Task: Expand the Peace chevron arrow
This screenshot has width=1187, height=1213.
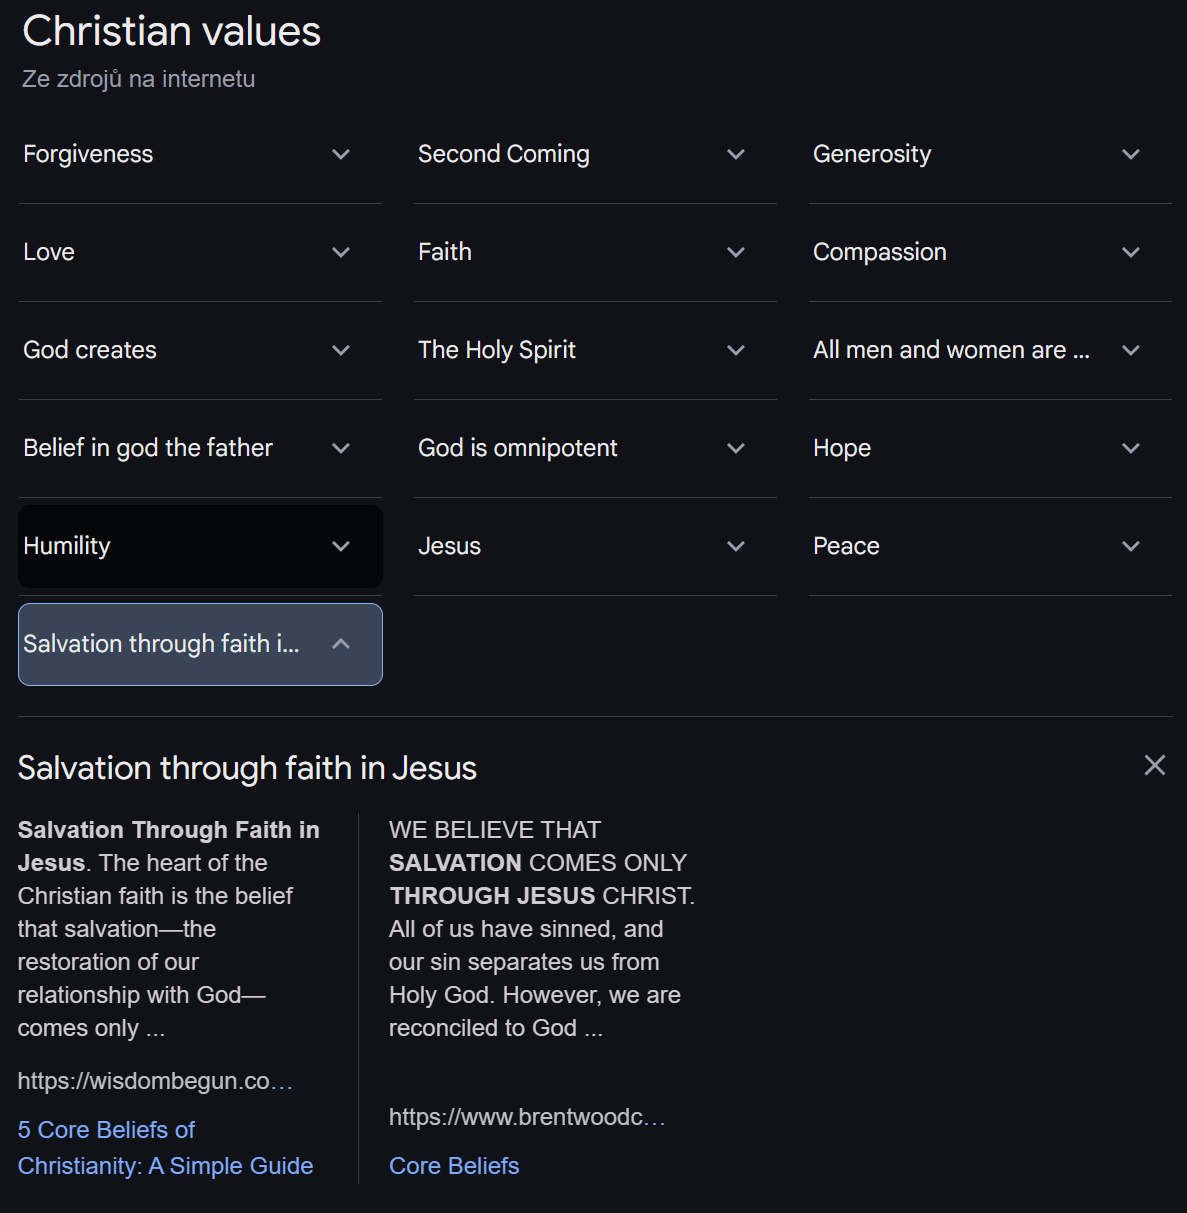Action: [x=1131, y=546]
